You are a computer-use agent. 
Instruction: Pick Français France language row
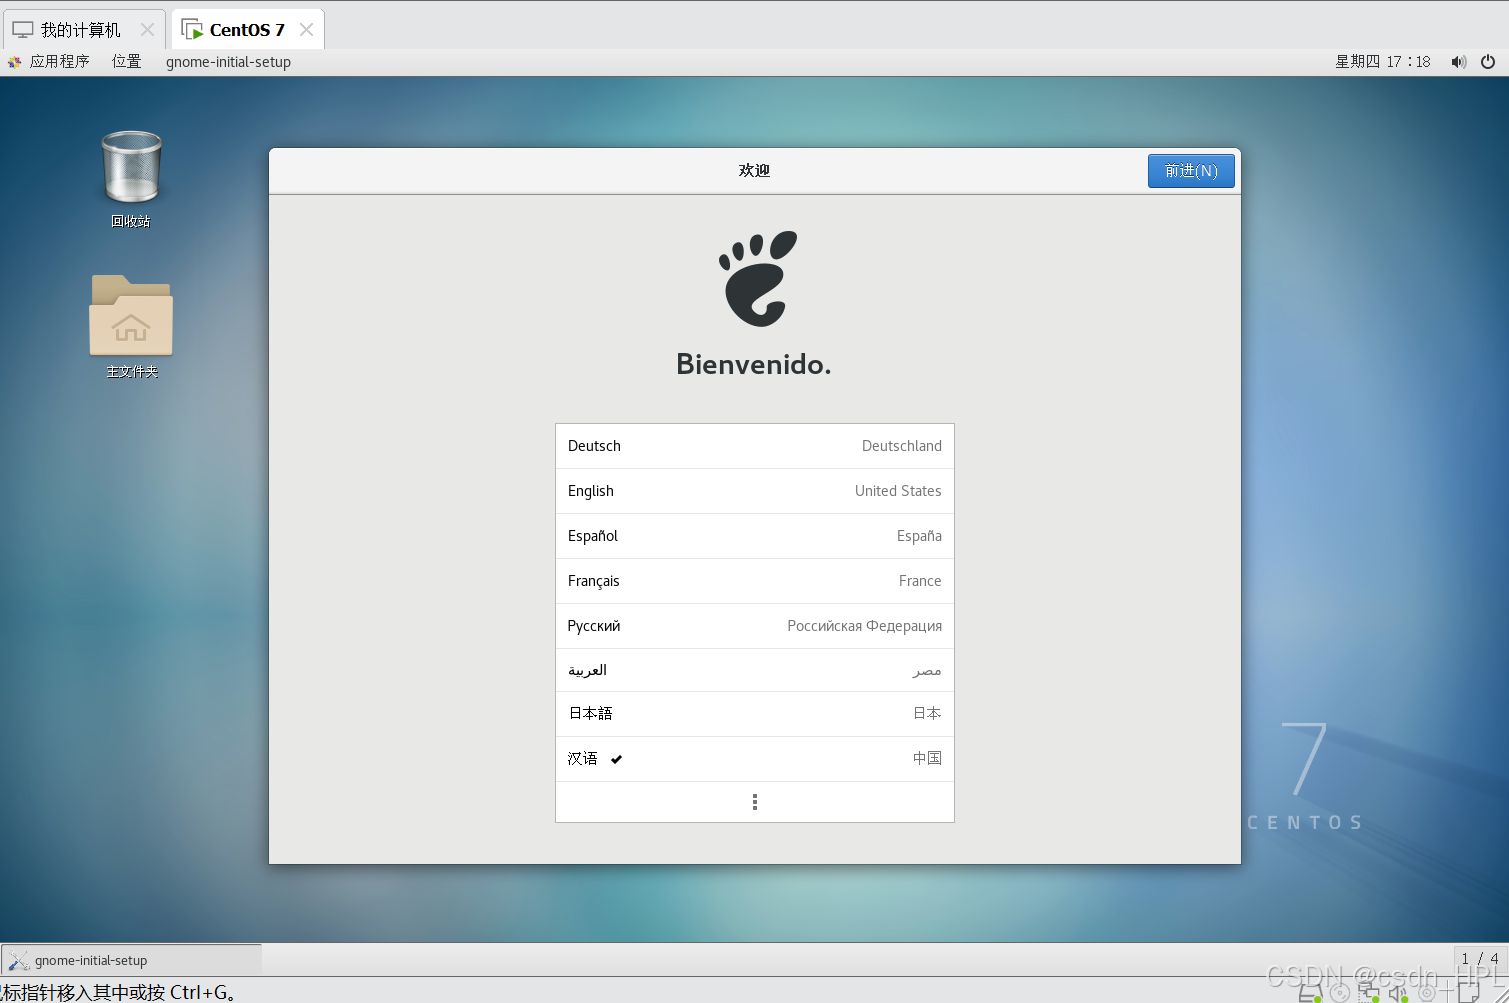pyautogui.click(x=755, y=581)
